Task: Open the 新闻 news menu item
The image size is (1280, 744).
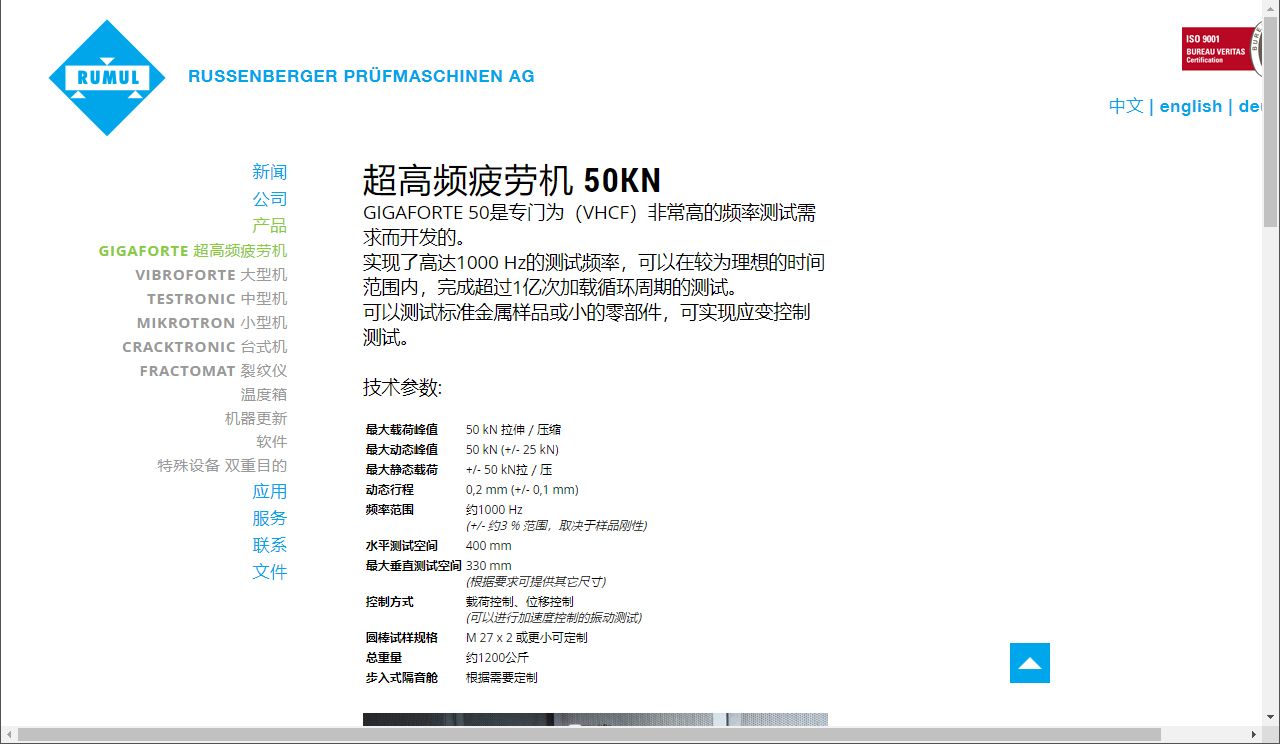Action: (269, 172)
